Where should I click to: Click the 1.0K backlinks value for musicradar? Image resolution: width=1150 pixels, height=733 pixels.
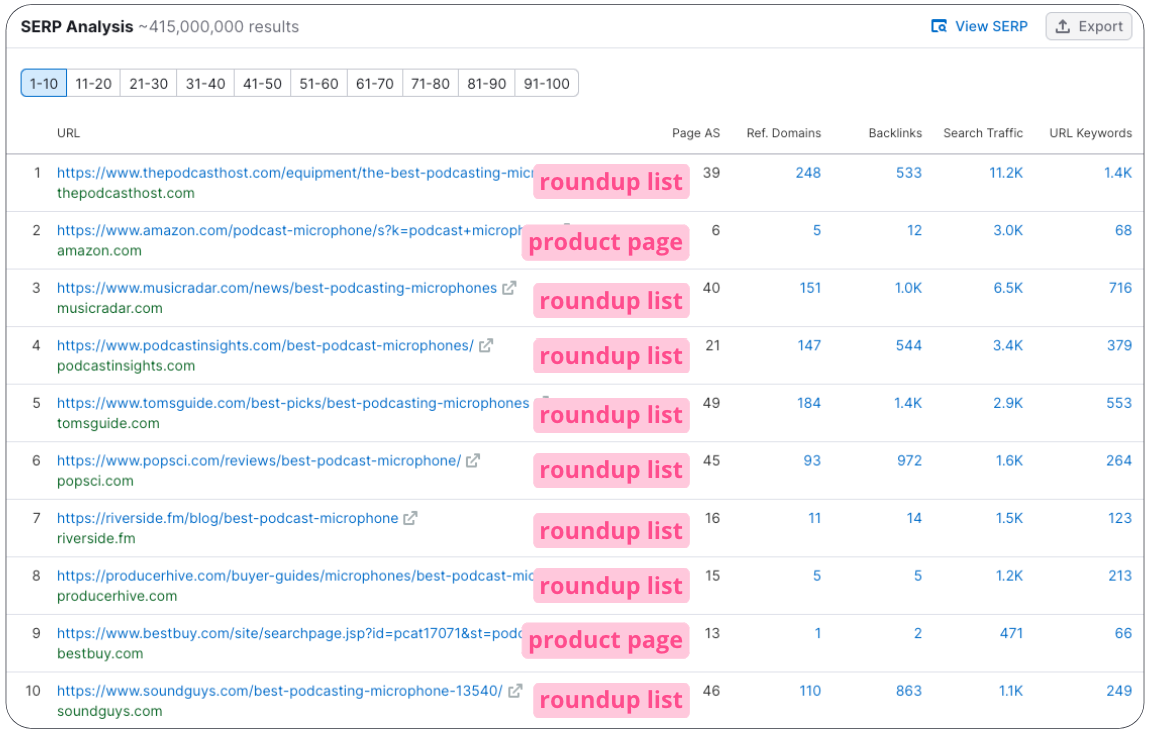pos(908,288)
